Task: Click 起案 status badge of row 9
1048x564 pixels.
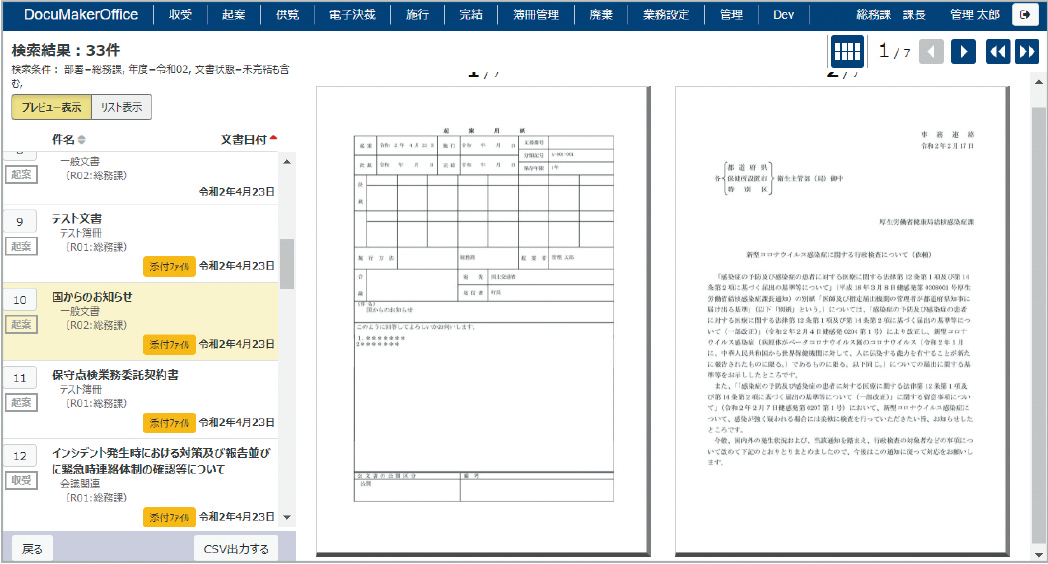Action: point(21,246)
